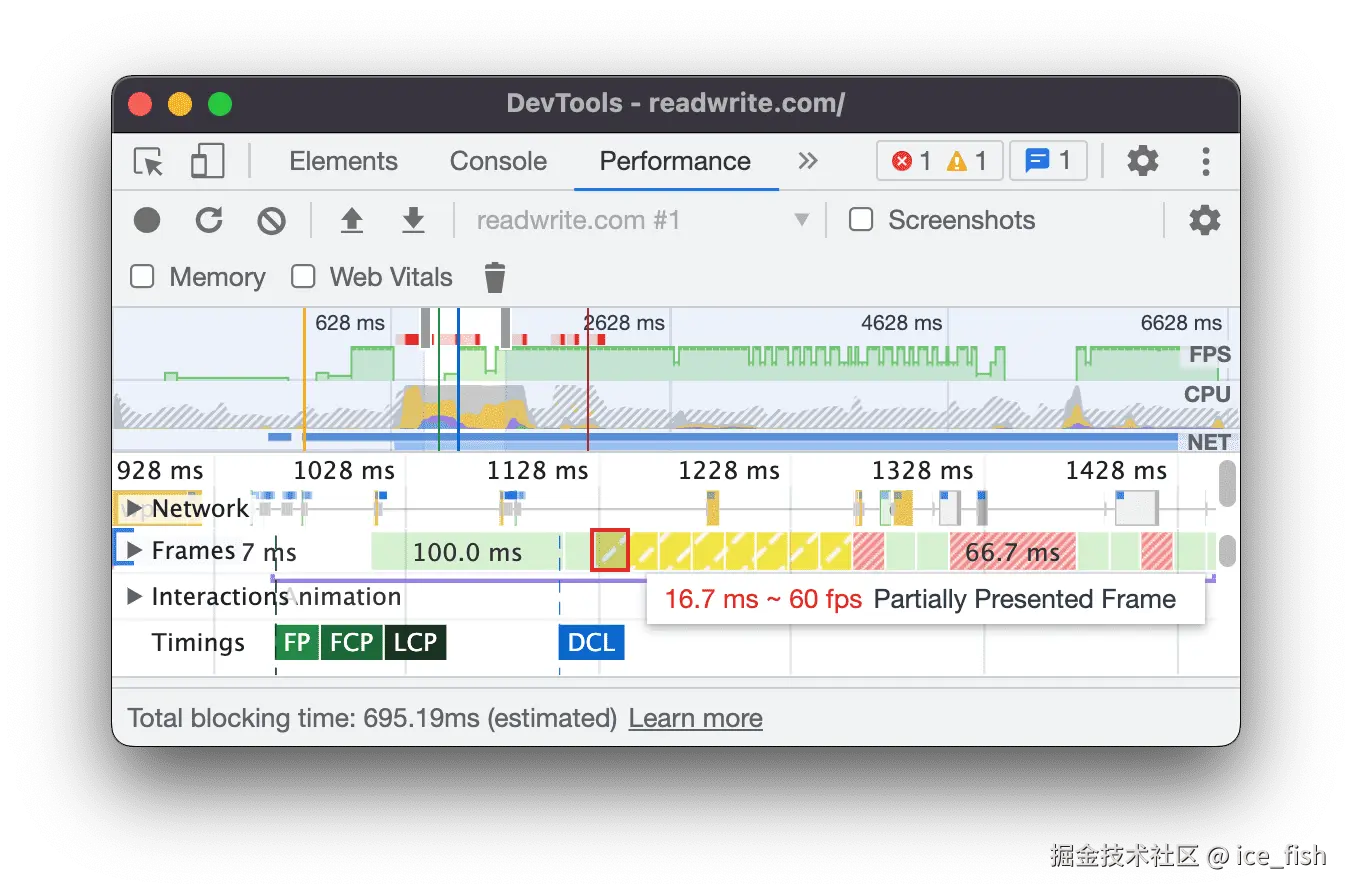This screenshot has width=1352, height=894.
Task: Open the Elements tab
Action: pos(343,161)
